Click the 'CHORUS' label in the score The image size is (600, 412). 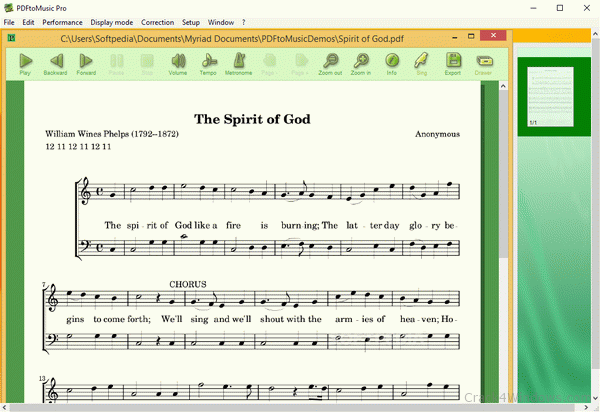tap(188, 284)
